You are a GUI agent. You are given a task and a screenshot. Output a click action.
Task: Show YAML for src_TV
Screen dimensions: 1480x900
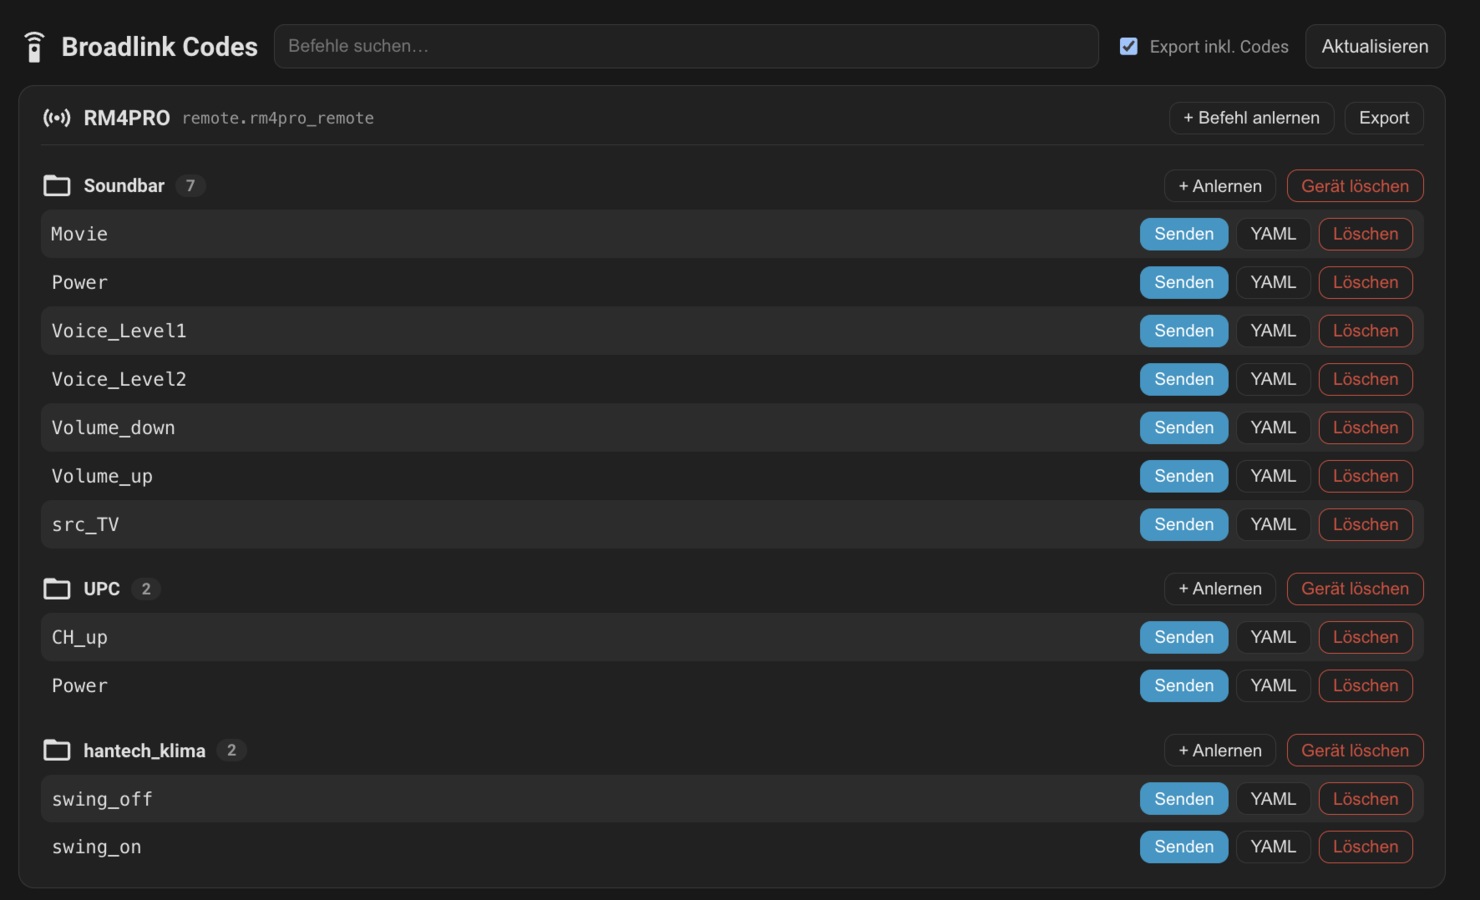coord(1273,524)
